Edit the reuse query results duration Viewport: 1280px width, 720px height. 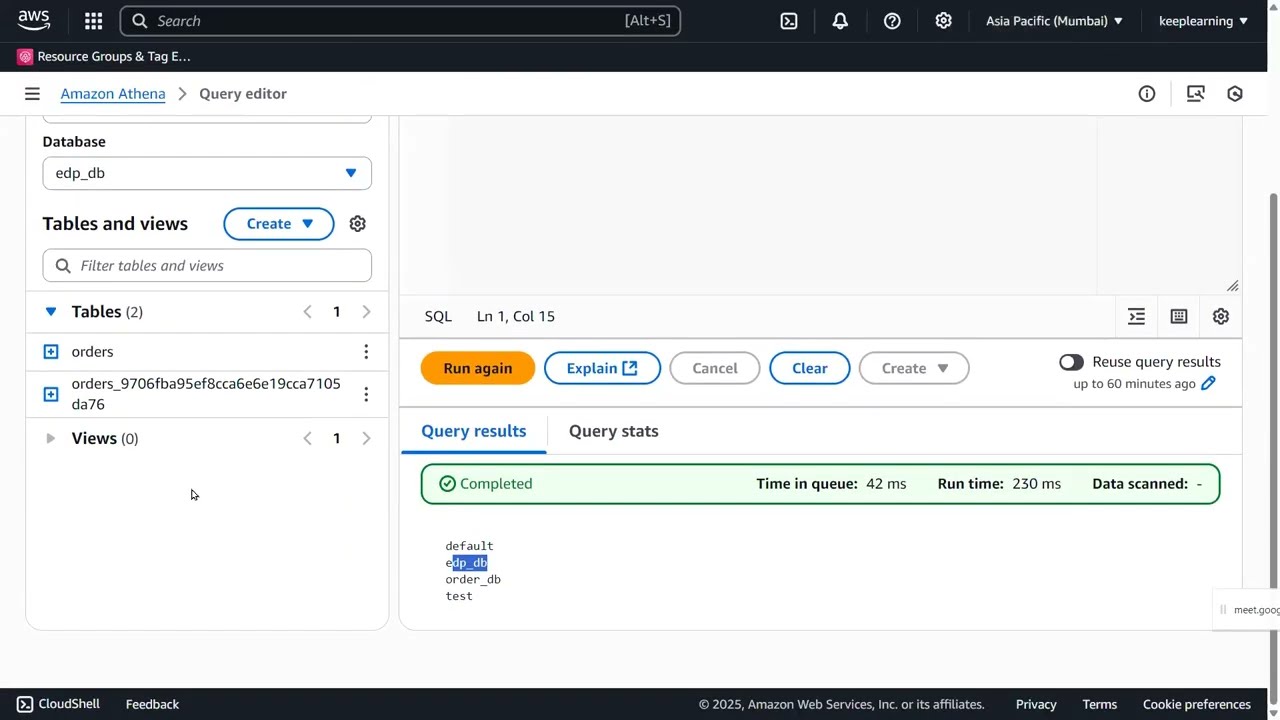1208,384
